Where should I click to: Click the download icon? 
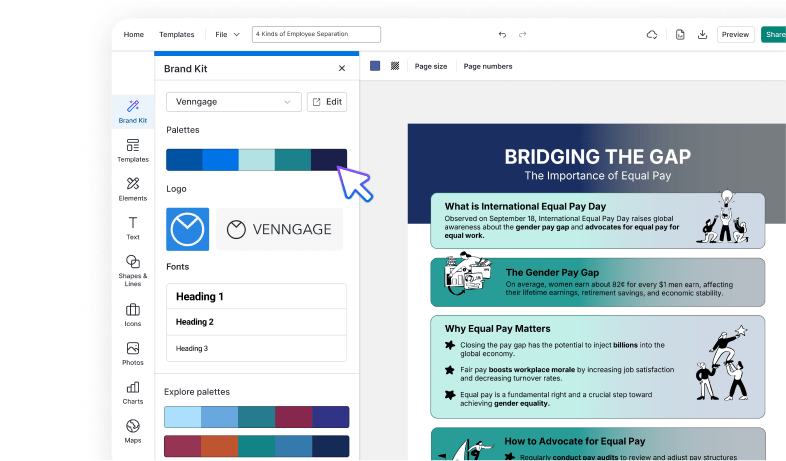pyautogui.click(x=702, y=35)
